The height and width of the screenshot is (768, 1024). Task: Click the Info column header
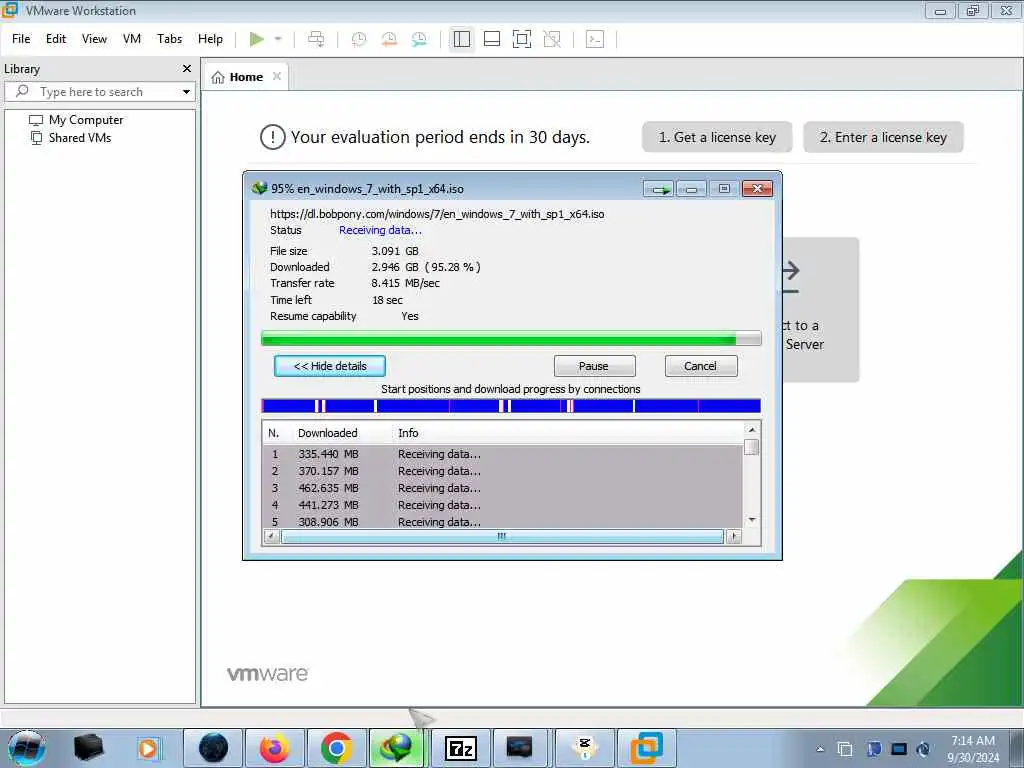pos(408,433)
